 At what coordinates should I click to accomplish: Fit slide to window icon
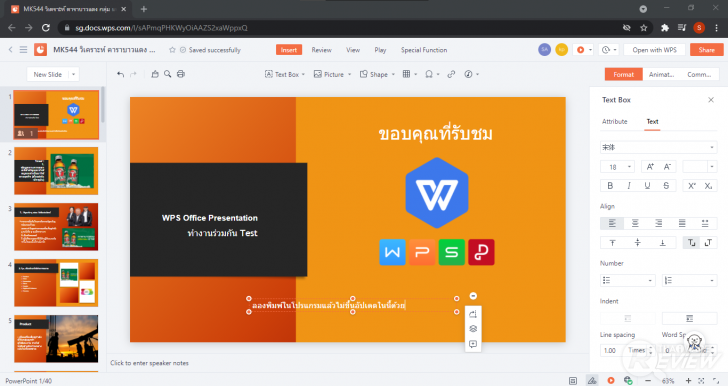tap(701, 380)
